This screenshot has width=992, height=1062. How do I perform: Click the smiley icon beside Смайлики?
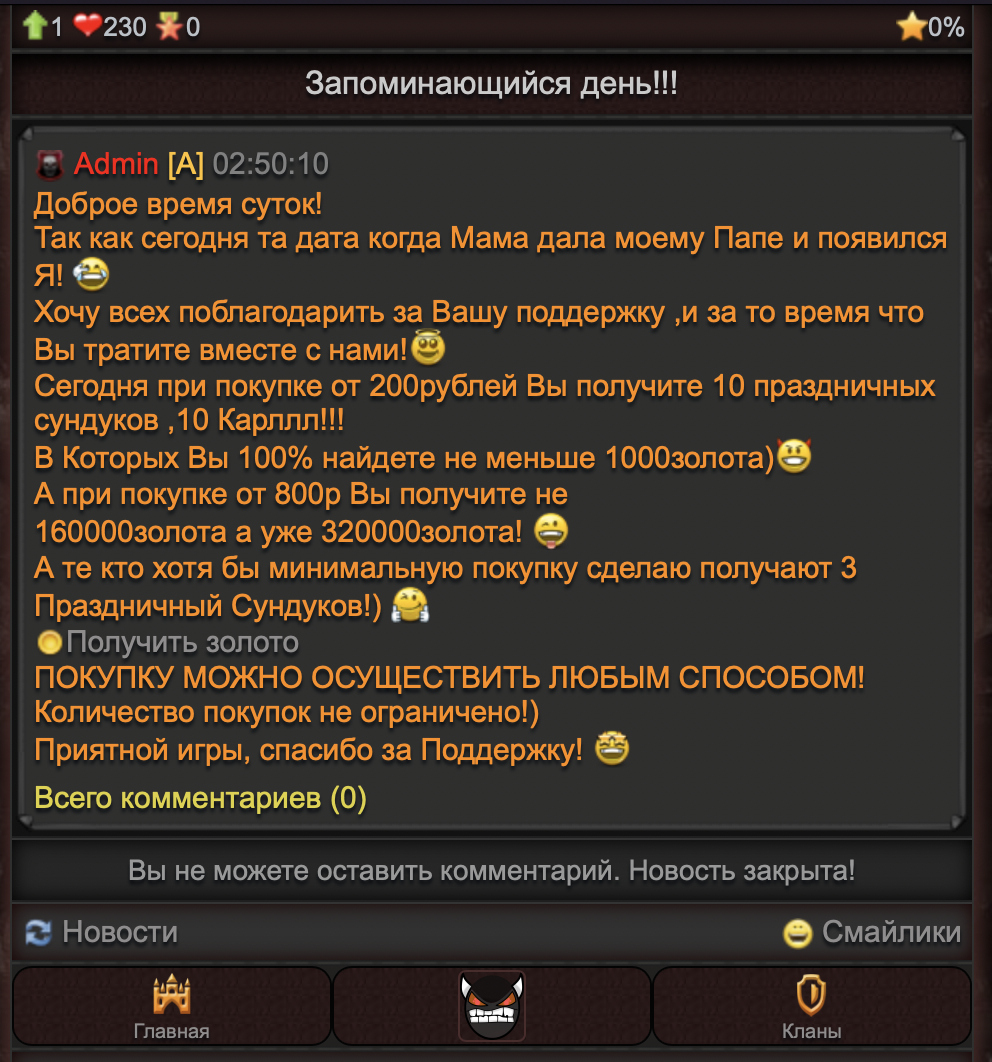coord(798,933)
